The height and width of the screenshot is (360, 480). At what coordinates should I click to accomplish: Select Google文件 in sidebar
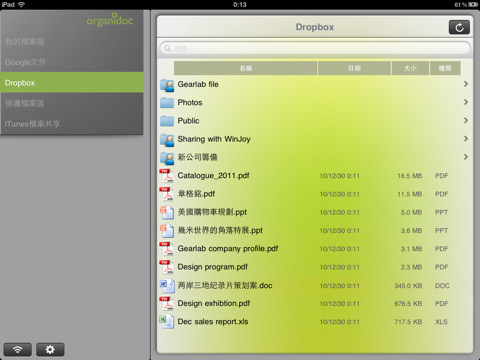coord(72,62)
